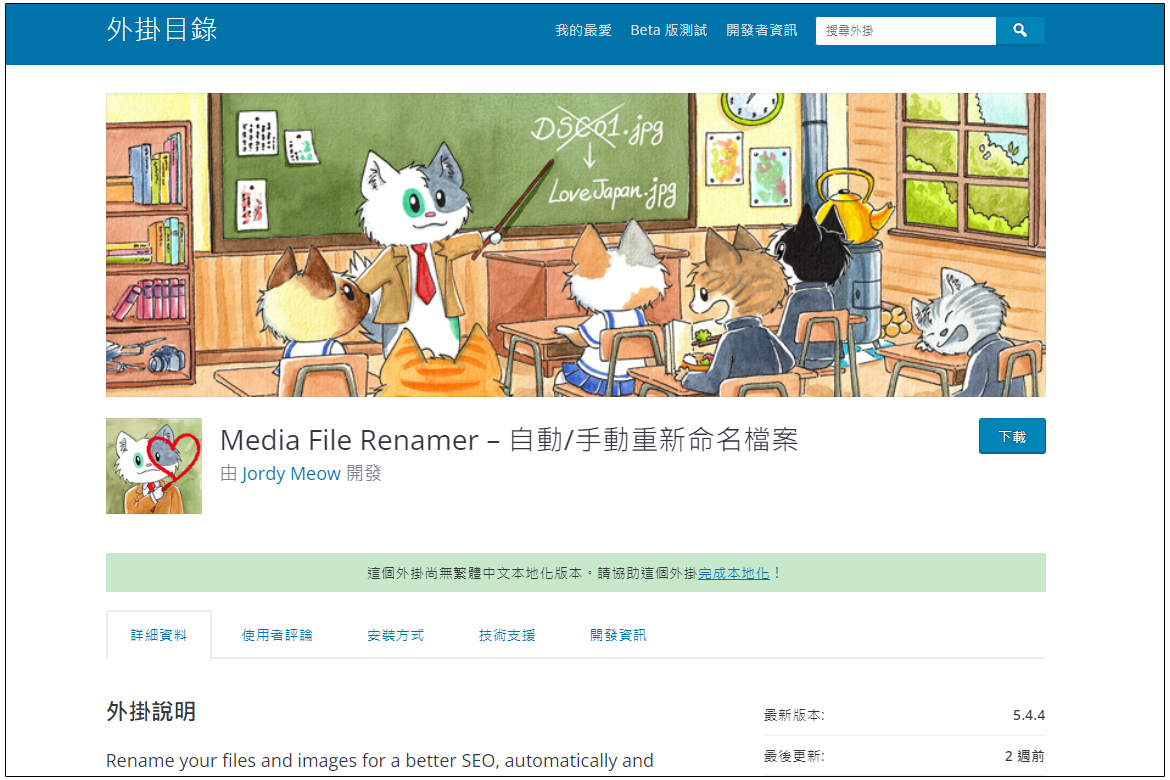Click the magnifying glass search button

tap(1020, 31)
